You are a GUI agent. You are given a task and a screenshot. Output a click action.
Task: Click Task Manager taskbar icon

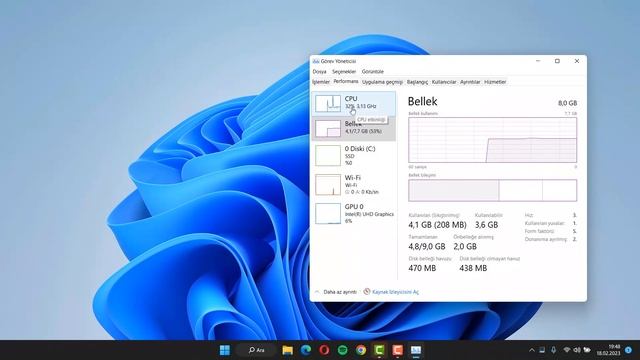(416, 350)
